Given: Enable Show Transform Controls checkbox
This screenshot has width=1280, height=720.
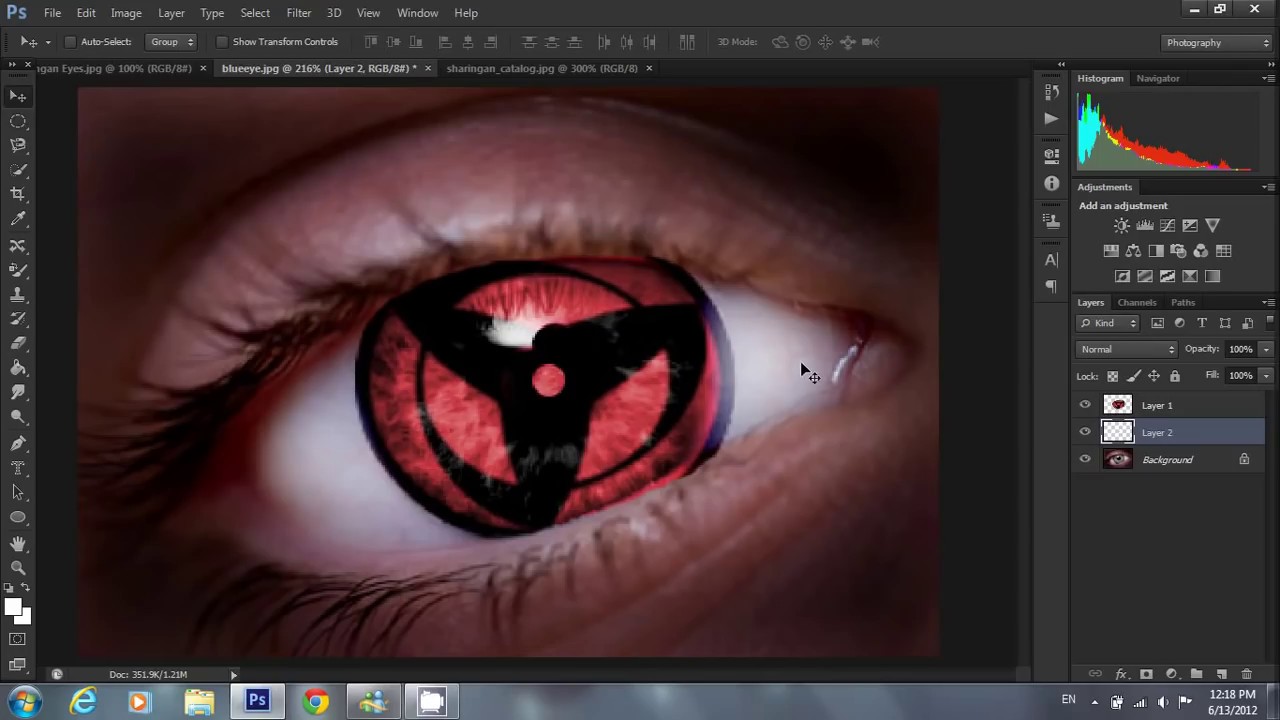Looking at the screenshot, I should tap(222, 42).
